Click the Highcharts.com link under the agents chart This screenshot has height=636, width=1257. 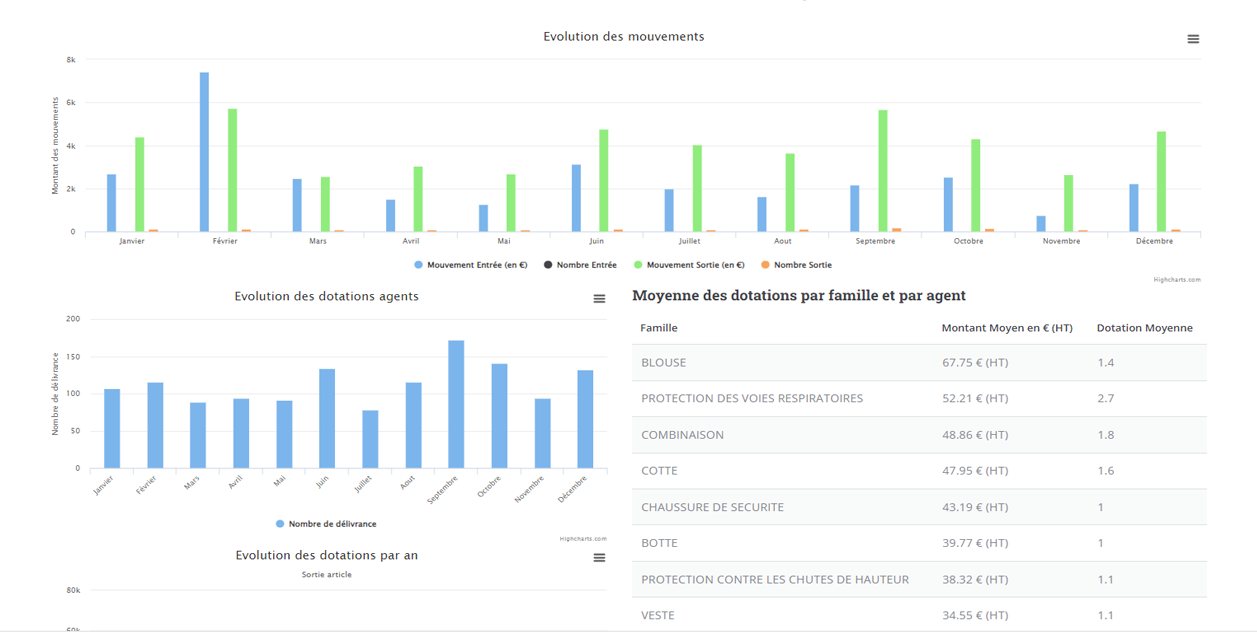[583, 539]
